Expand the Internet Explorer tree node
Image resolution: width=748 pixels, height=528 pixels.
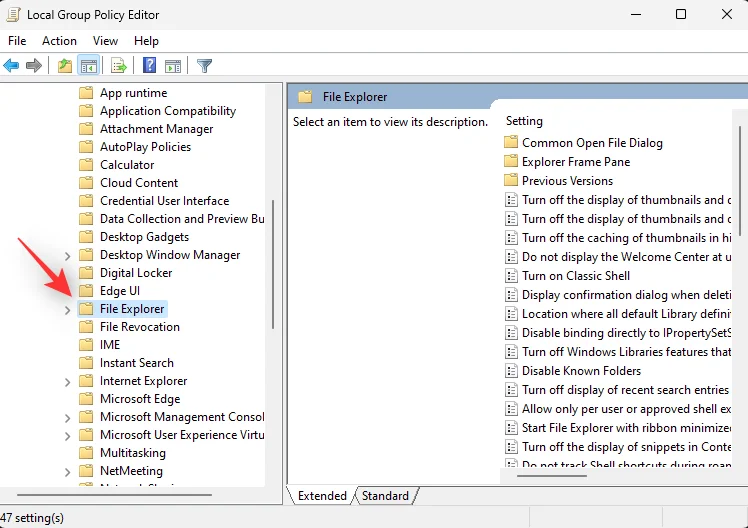tap(67, 382)
